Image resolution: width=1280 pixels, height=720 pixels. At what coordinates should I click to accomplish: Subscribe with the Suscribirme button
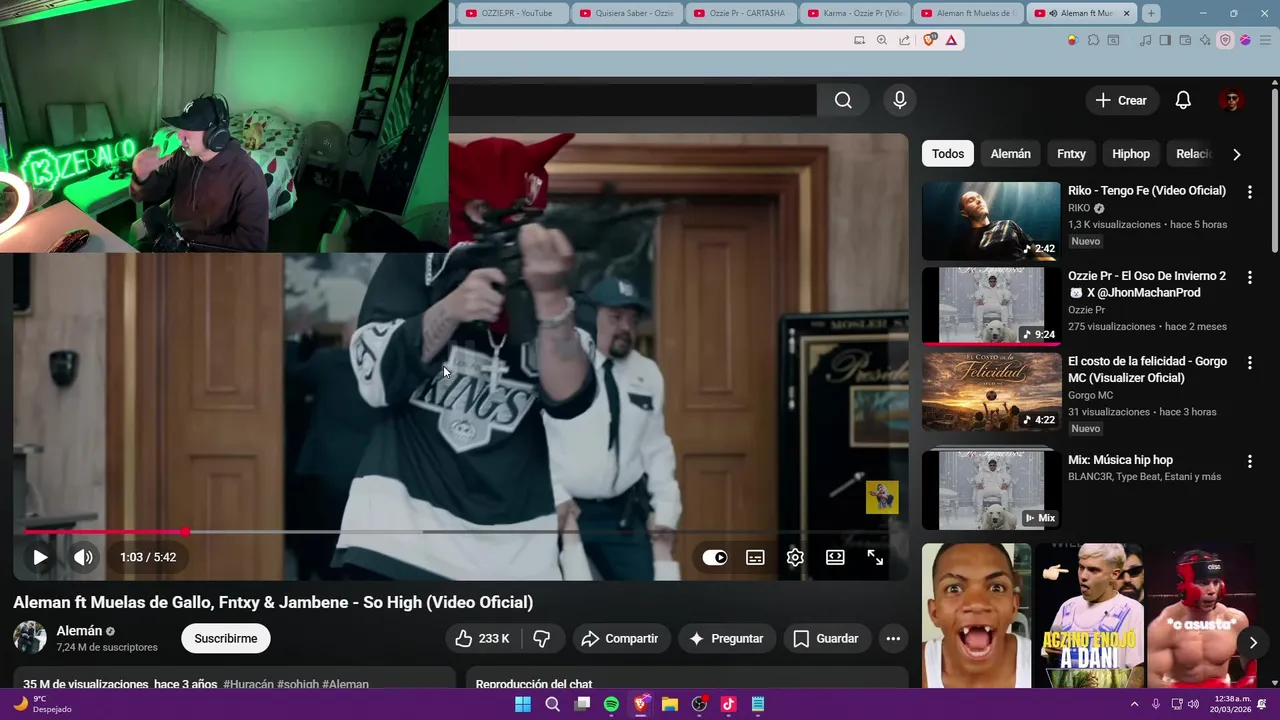(226, 638)
